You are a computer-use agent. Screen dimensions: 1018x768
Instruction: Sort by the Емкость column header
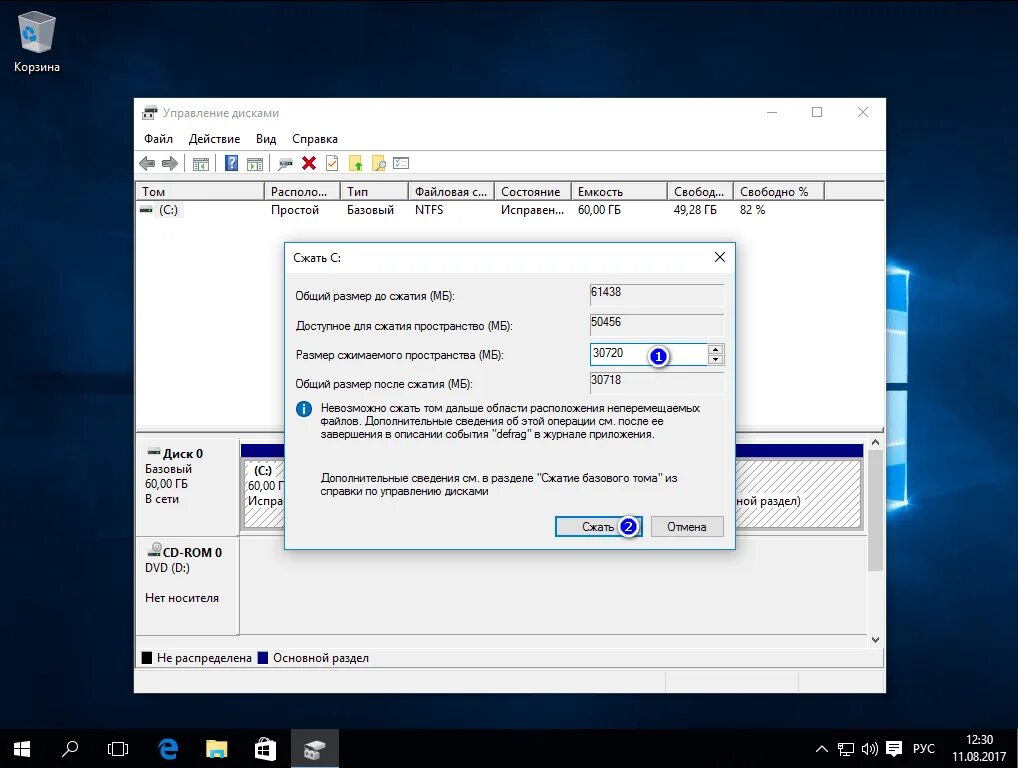[619, 192]
